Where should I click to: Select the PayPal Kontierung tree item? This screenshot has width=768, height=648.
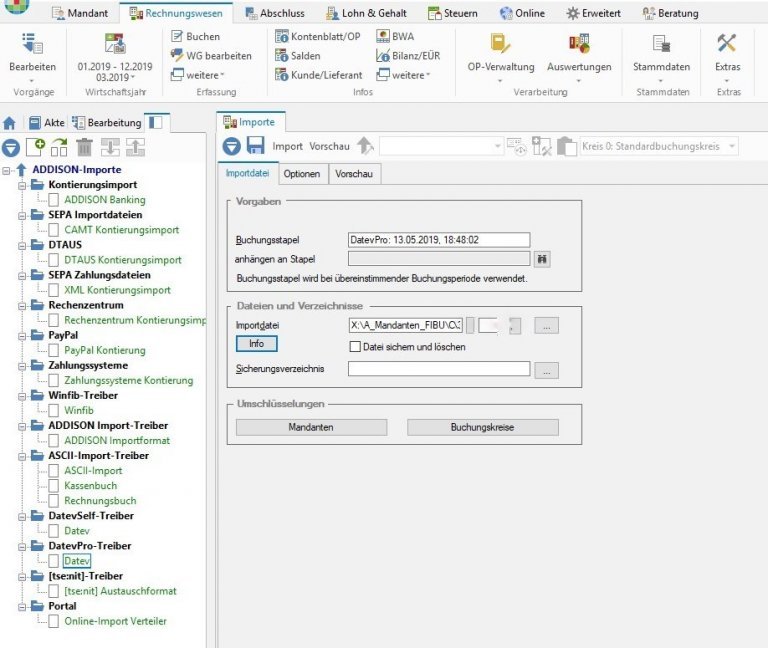click(x=104, y=350)
